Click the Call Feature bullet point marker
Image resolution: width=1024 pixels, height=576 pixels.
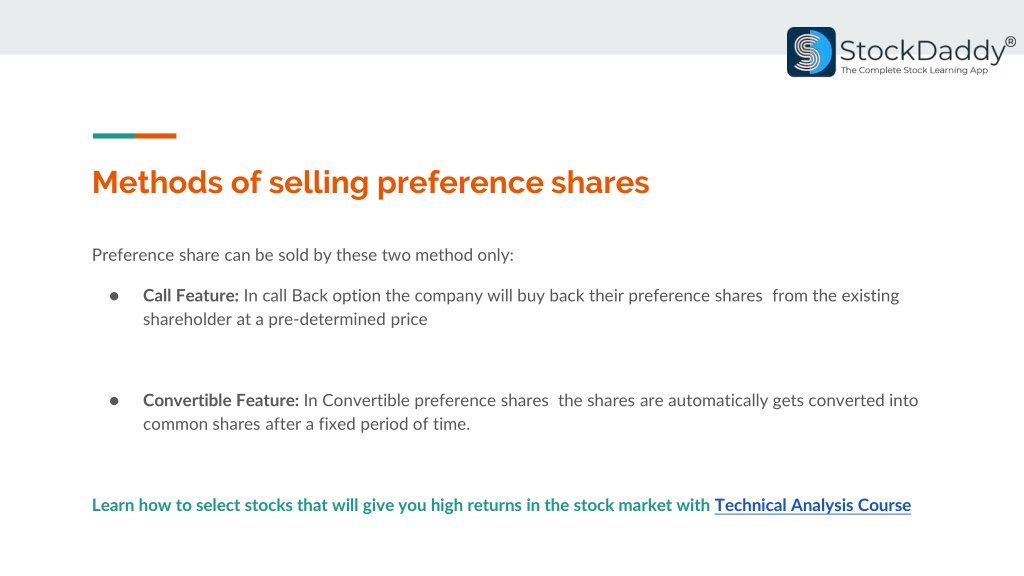pos(114,296)
